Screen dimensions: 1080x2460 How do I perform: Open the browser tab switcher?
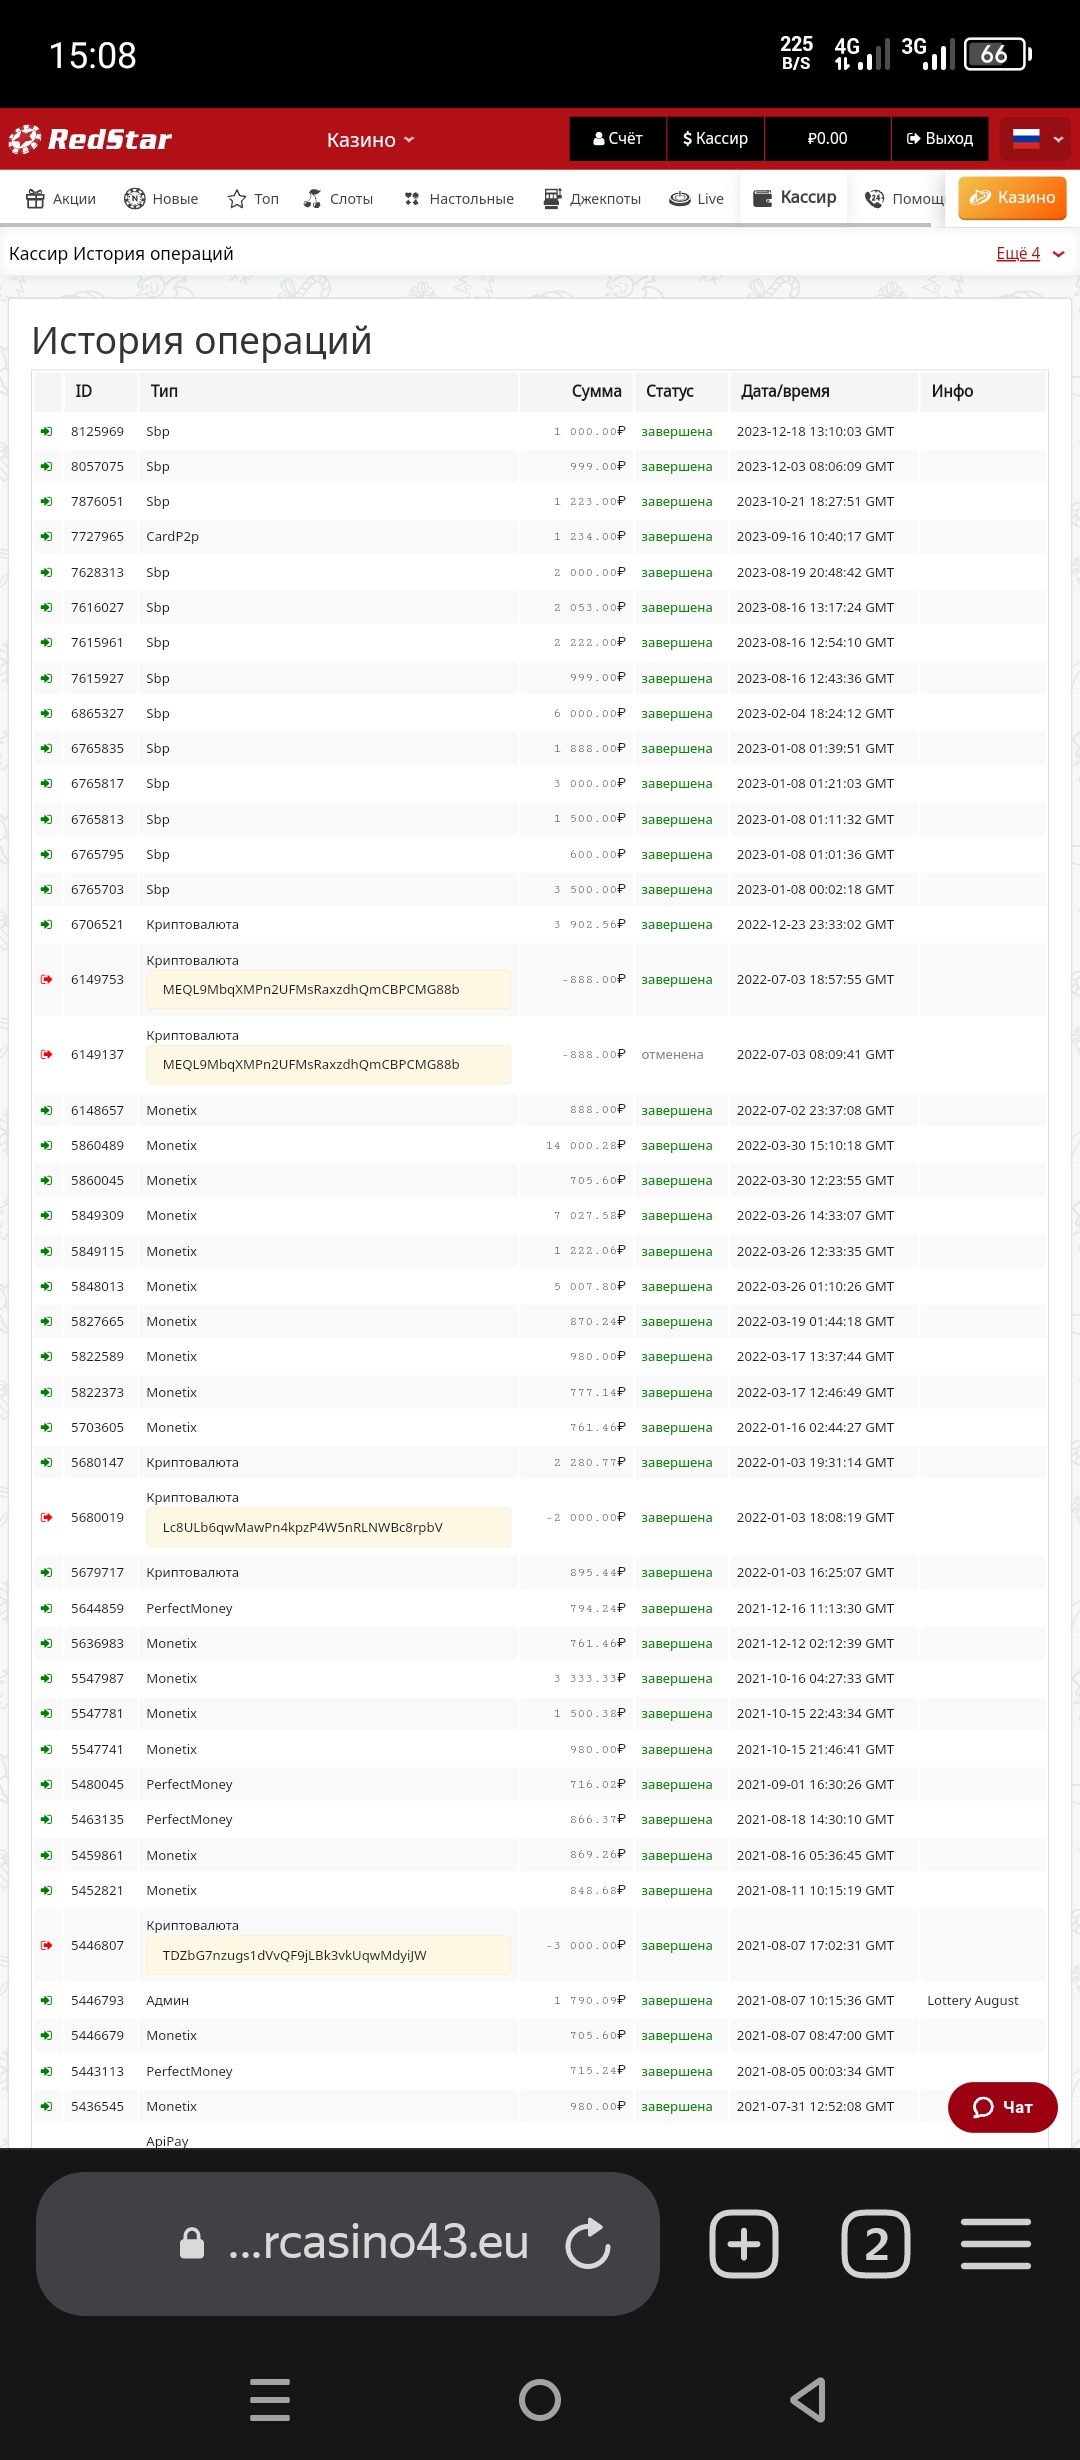[x=876, y=2243]
